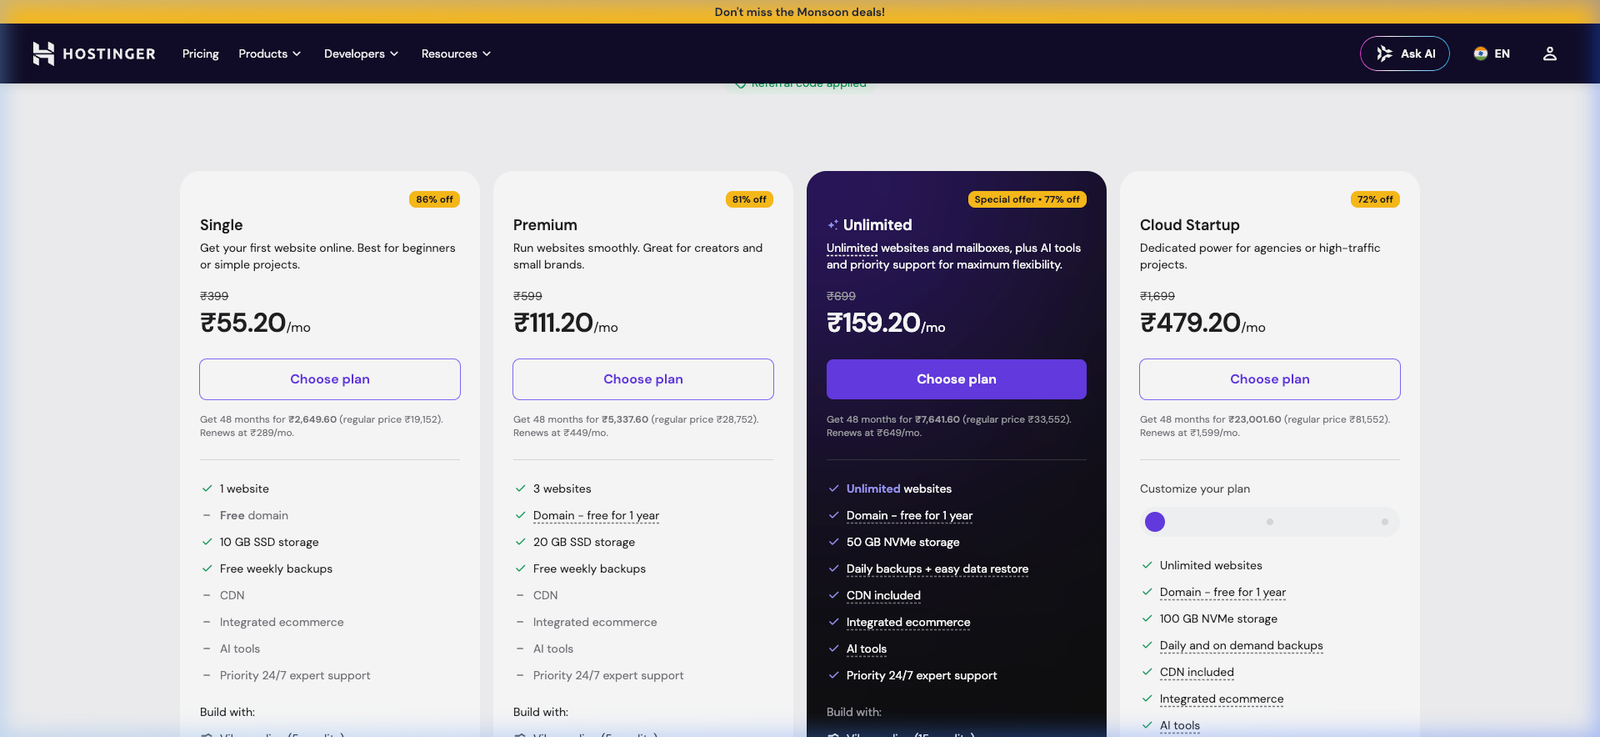Click the Hostinger logo
The width and height of the screenshot is (1600, 737).
(94, 54)
